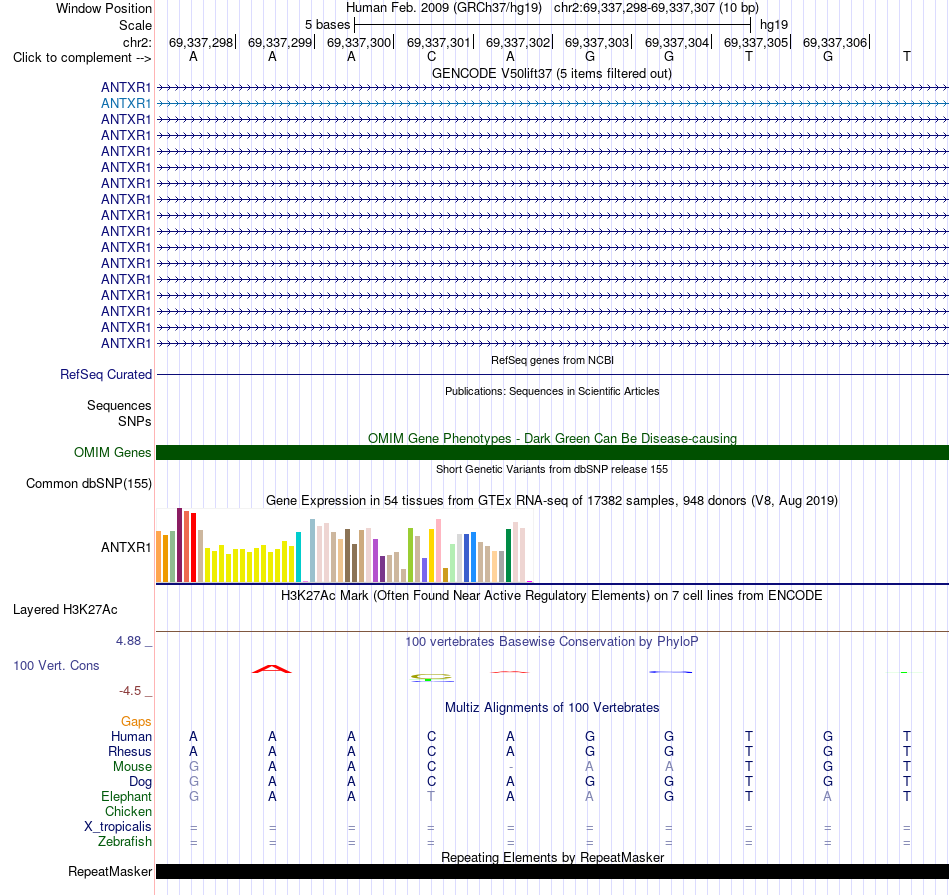Click the tallest maroon GTEx expression bar
950x895 pixels.
[x=179, y=545]
